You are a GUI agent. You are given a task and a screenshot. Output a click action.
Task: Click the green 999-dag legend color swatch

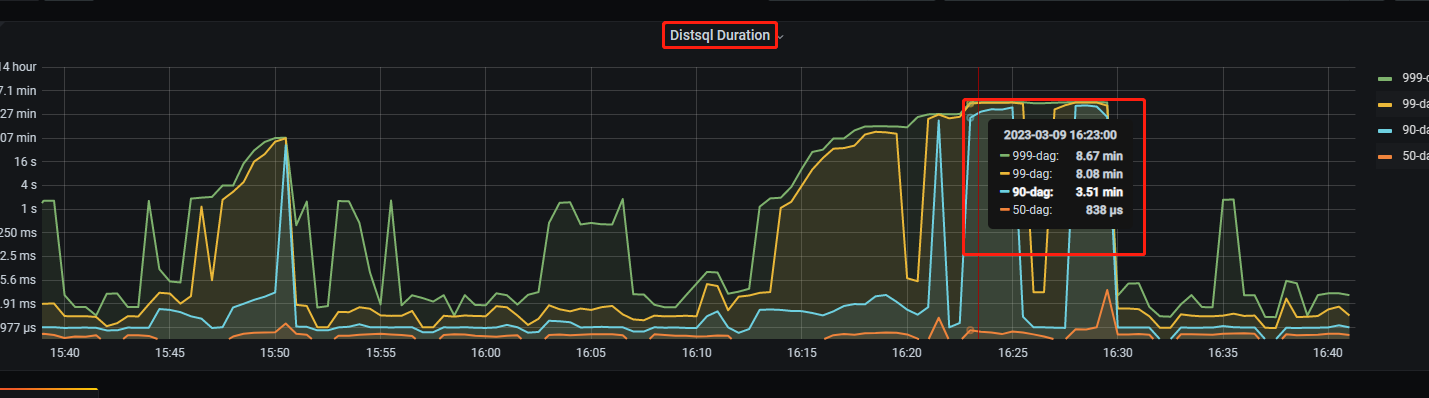coord(1385,78)
